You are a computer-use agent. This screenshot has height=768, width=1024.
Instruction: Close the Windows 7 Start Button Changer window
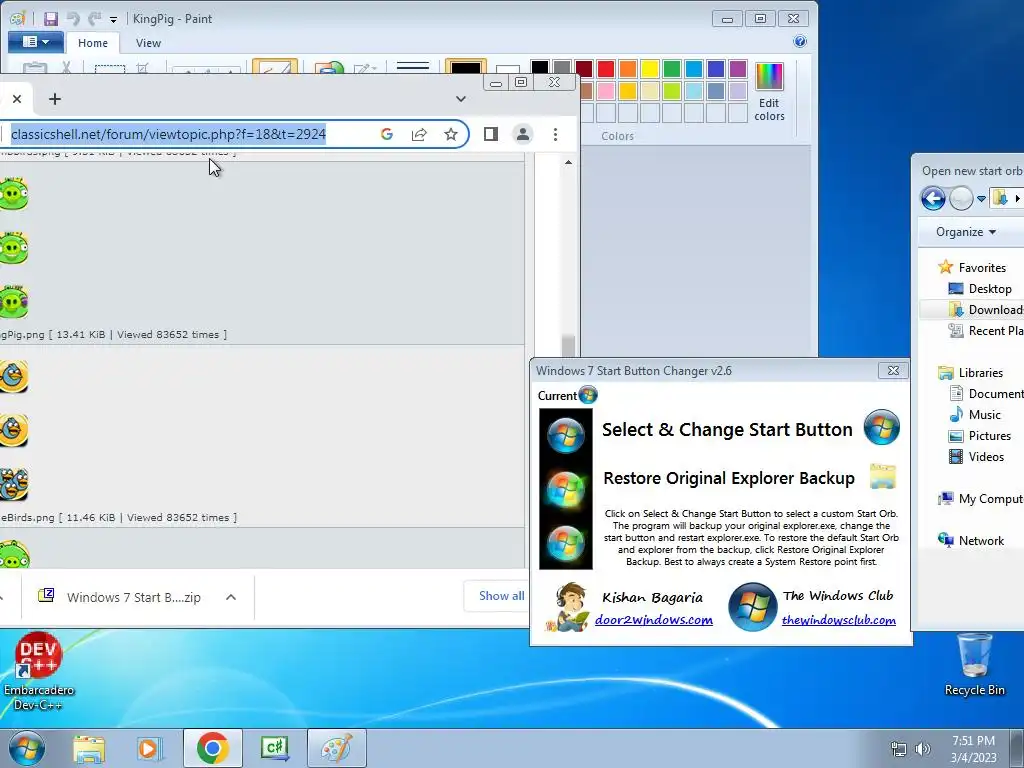893,370
